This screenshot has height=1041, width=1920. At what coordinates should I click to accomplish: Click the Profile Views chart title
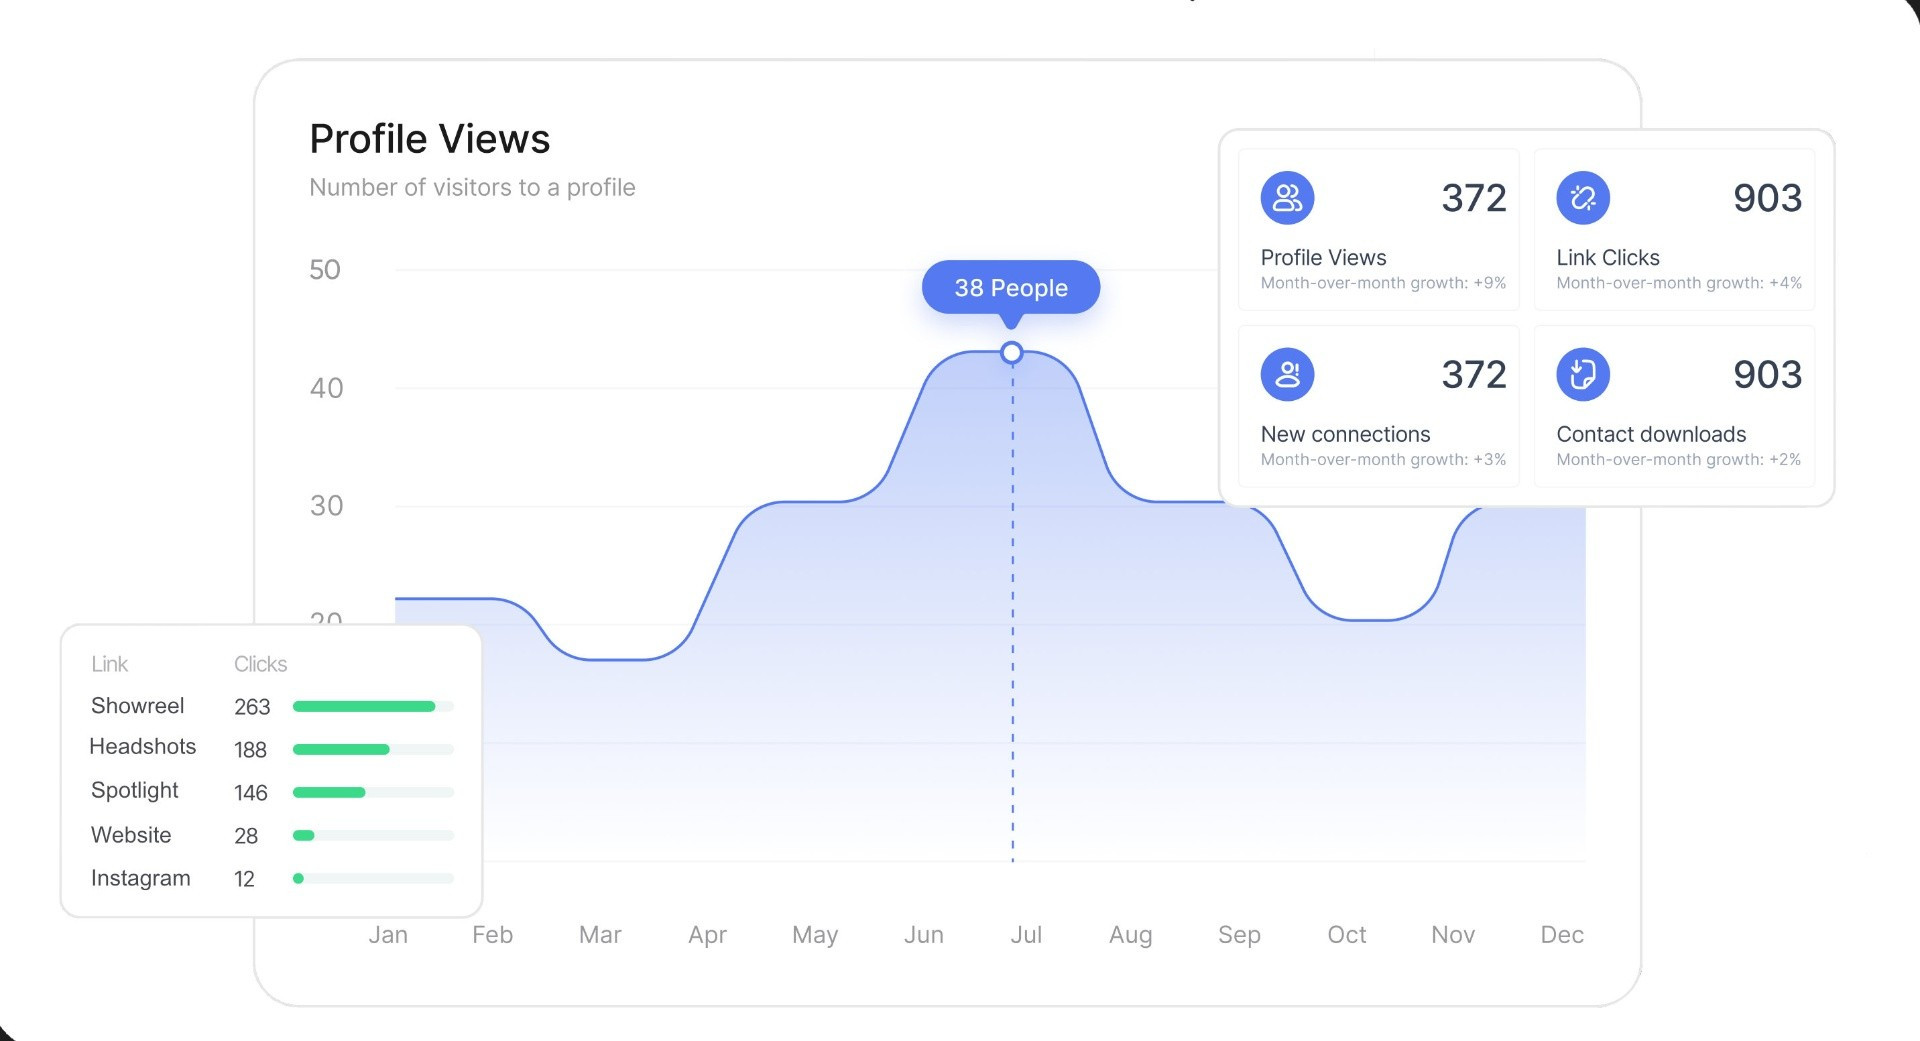click(x=429, y=139)
